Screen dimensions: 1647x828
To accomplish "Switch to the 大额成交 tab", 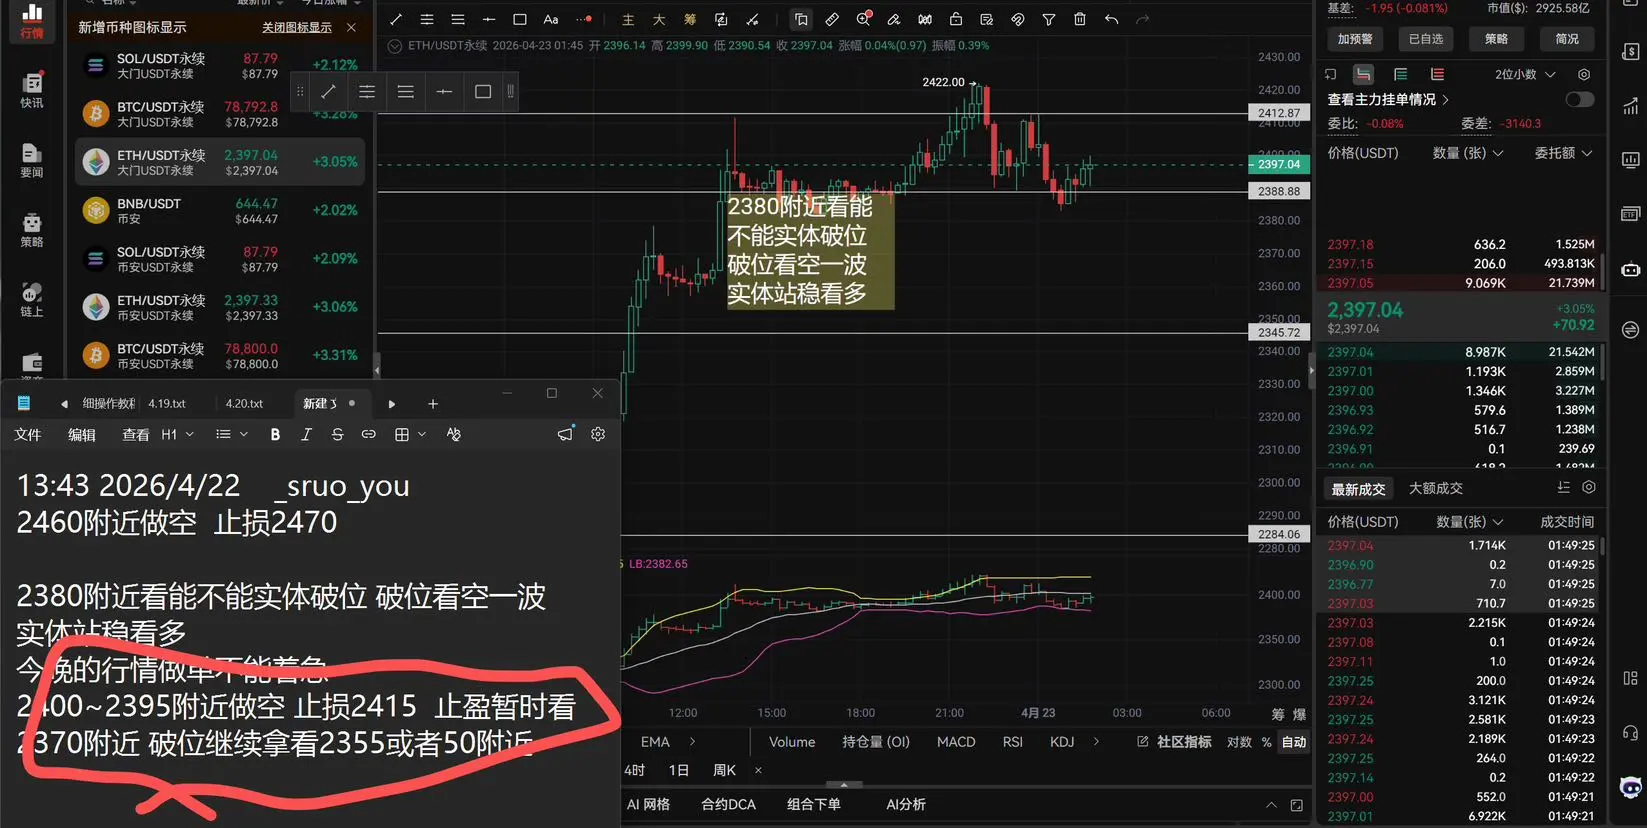I will [1435, 488].
